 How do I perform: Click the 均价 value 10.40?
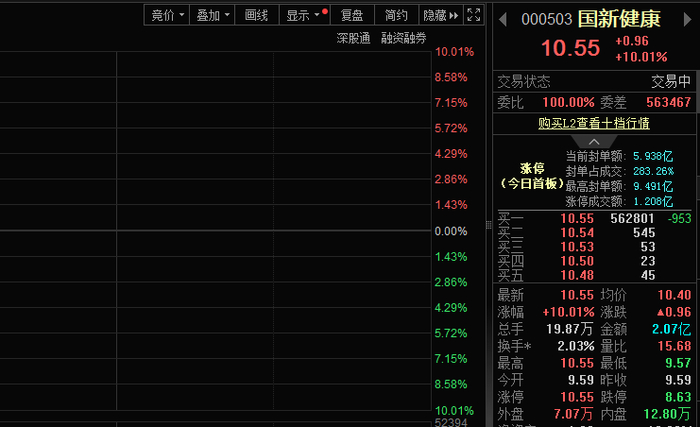click(x=674, y=295)
